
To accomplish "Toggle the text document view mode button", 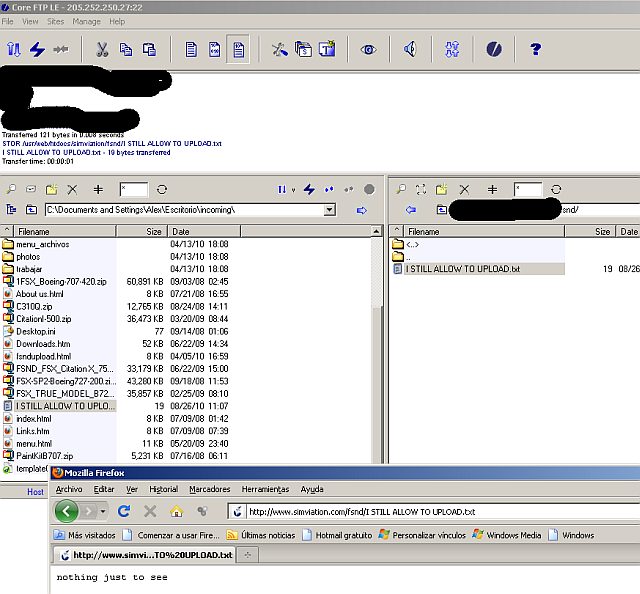I will [238, 49].
